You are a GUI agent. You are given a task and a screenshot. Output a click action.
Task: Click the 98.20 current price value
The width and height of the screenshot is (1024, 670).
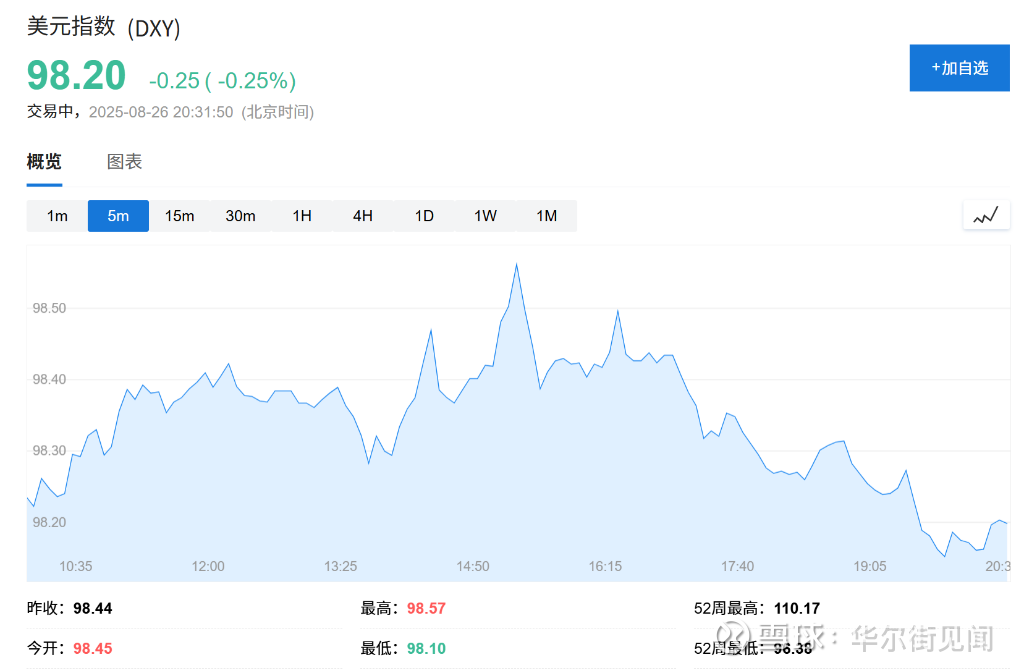[77, 77]
